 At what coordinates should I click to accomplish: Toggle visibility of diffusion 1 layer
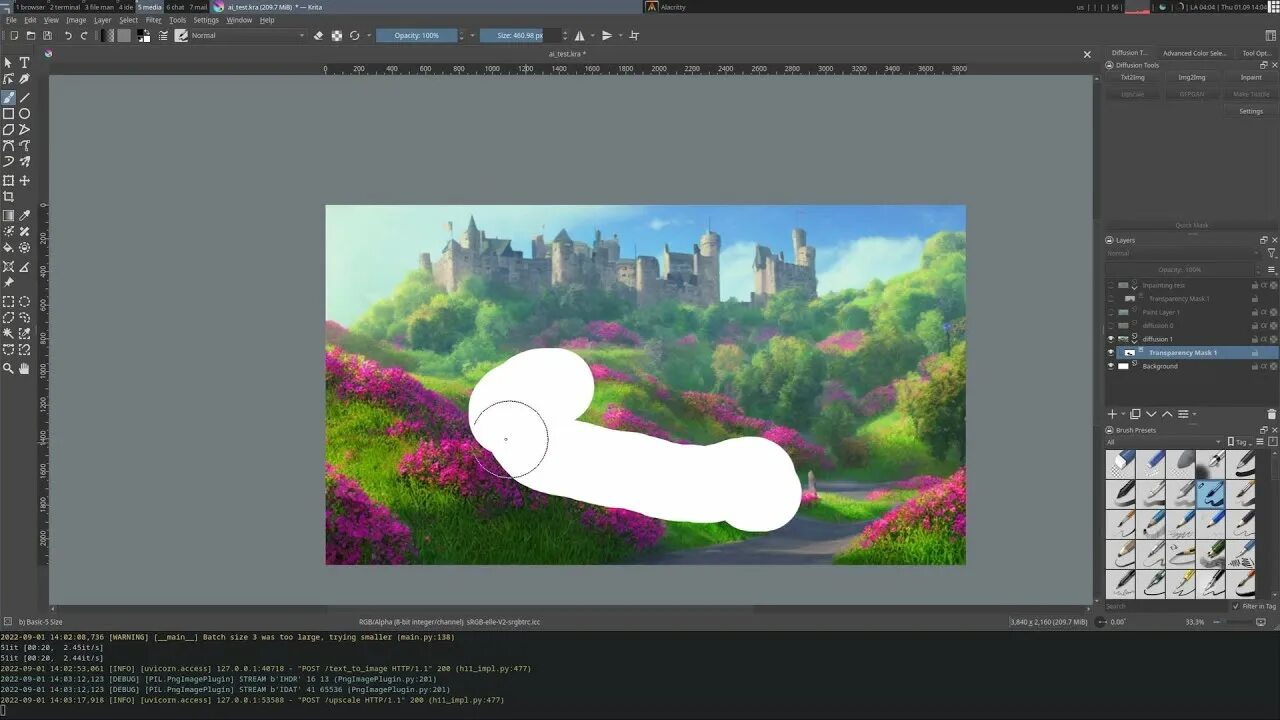1110,339
